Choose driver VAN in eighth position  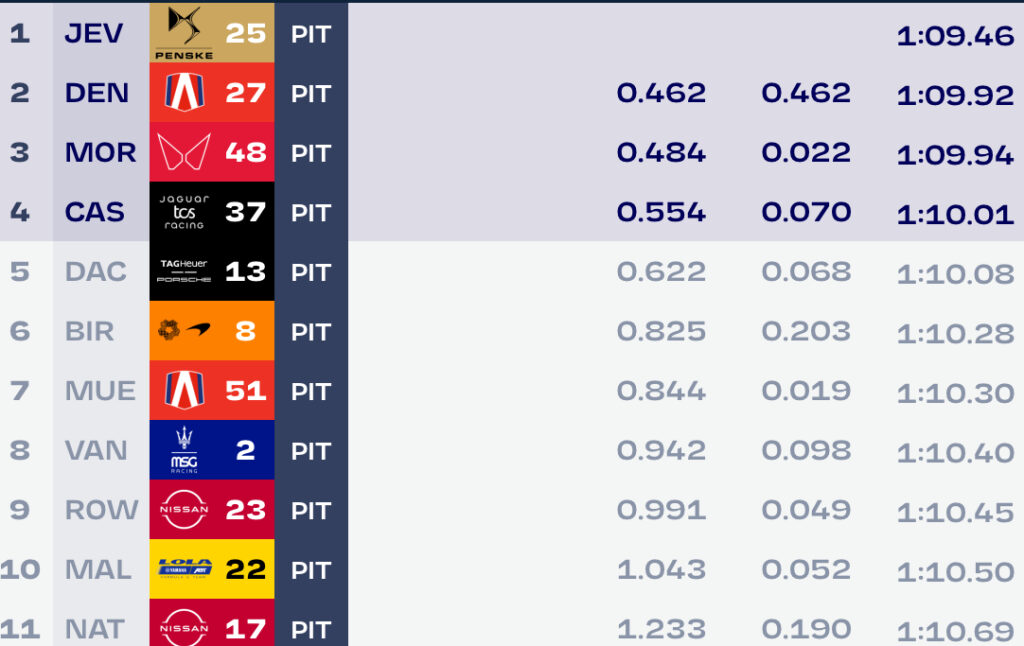click(x=96, y=450)
